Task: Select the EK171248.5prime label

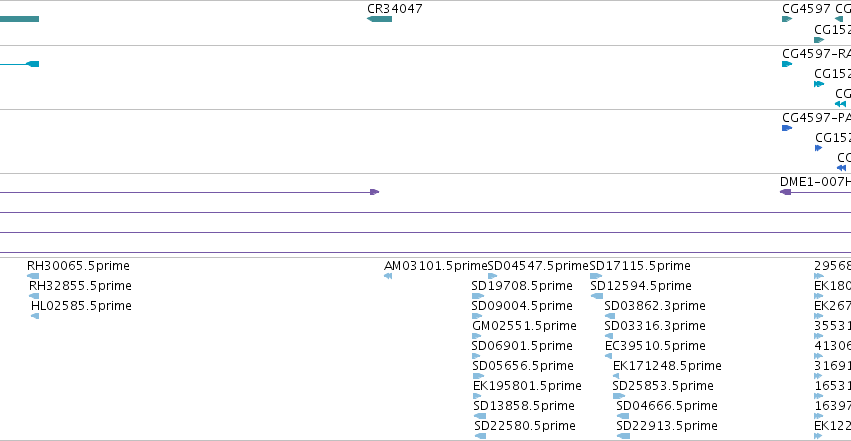Action: tap(667, 366)
